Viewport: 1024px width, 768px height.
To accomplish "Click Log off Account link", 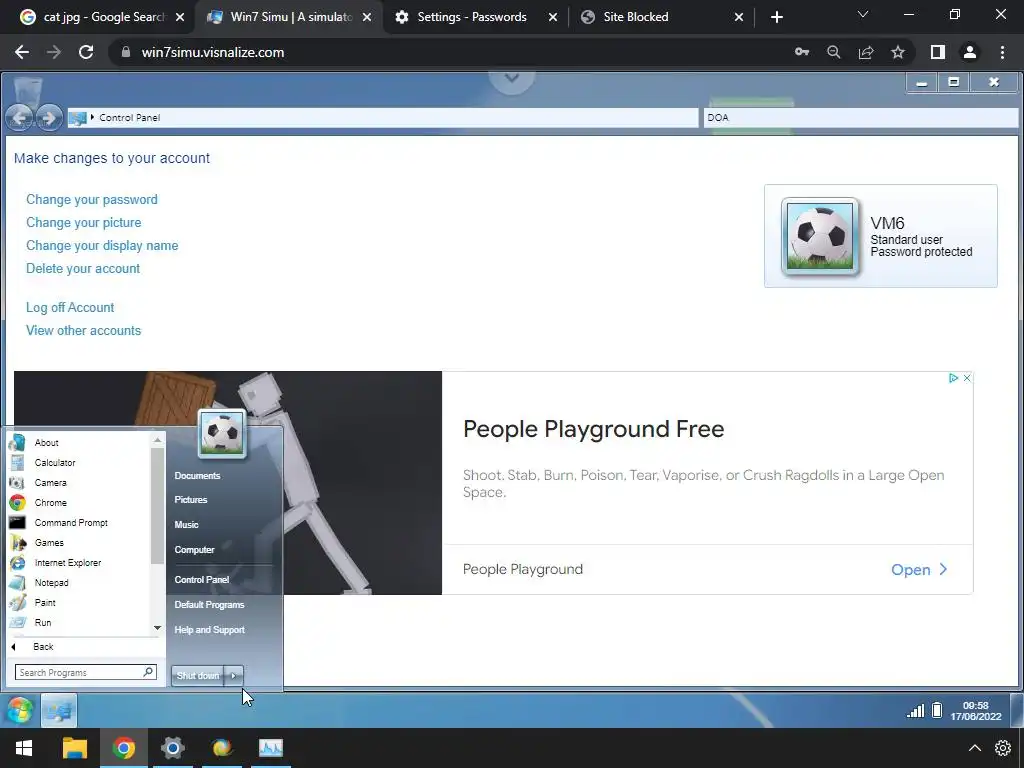I will coord(70,308).
